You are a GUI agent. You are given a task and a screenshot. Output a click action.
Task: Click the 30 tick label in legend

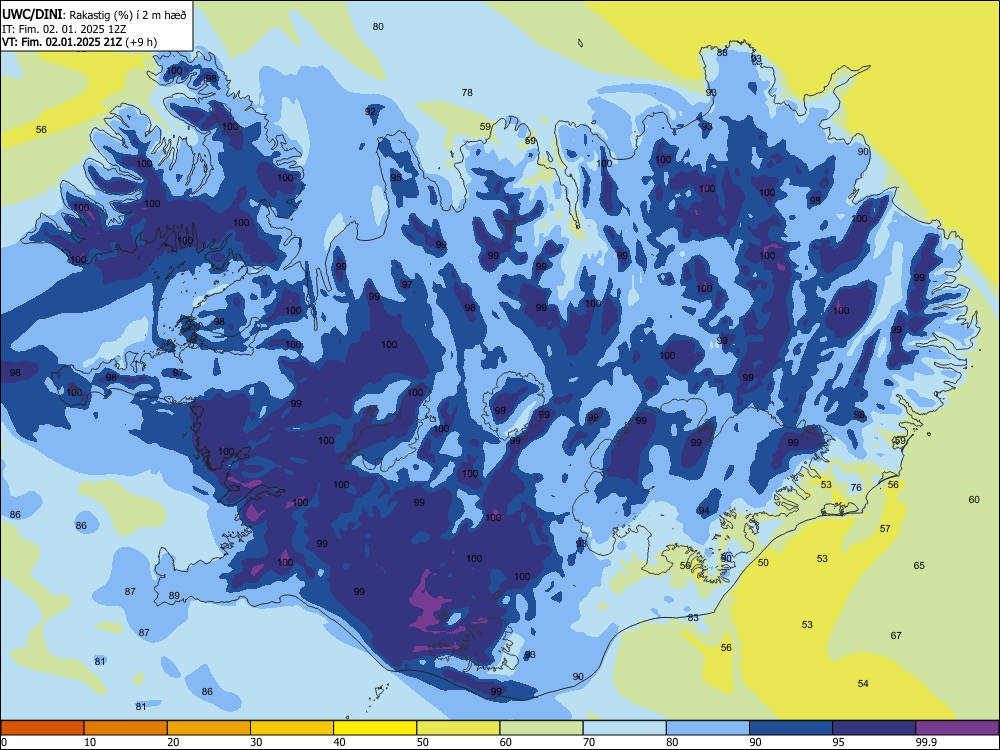click(x=256, y=742)
